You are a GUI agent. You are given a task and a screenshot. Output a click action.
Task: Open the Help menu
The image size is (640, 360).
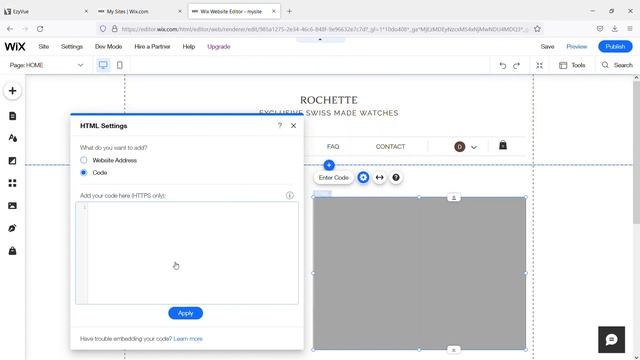(x=189, y=47)
